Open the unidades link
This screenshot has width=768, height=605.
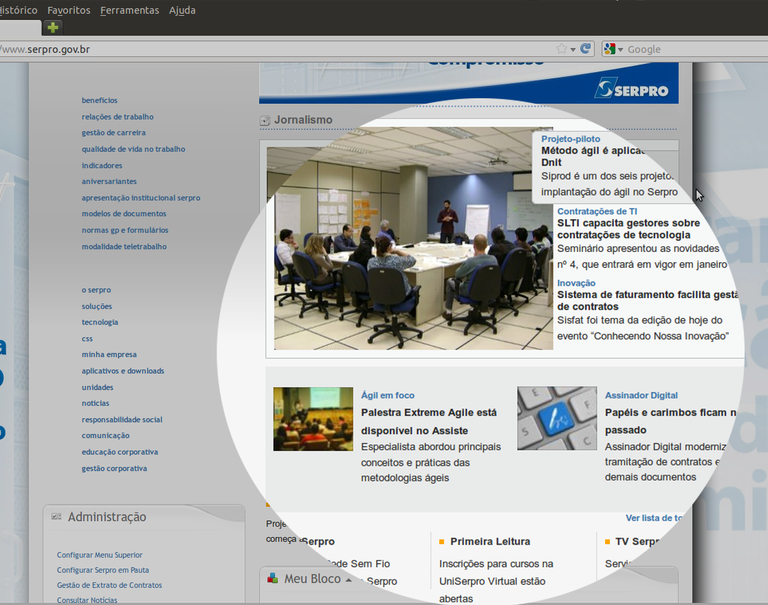(x=97, y=387)
